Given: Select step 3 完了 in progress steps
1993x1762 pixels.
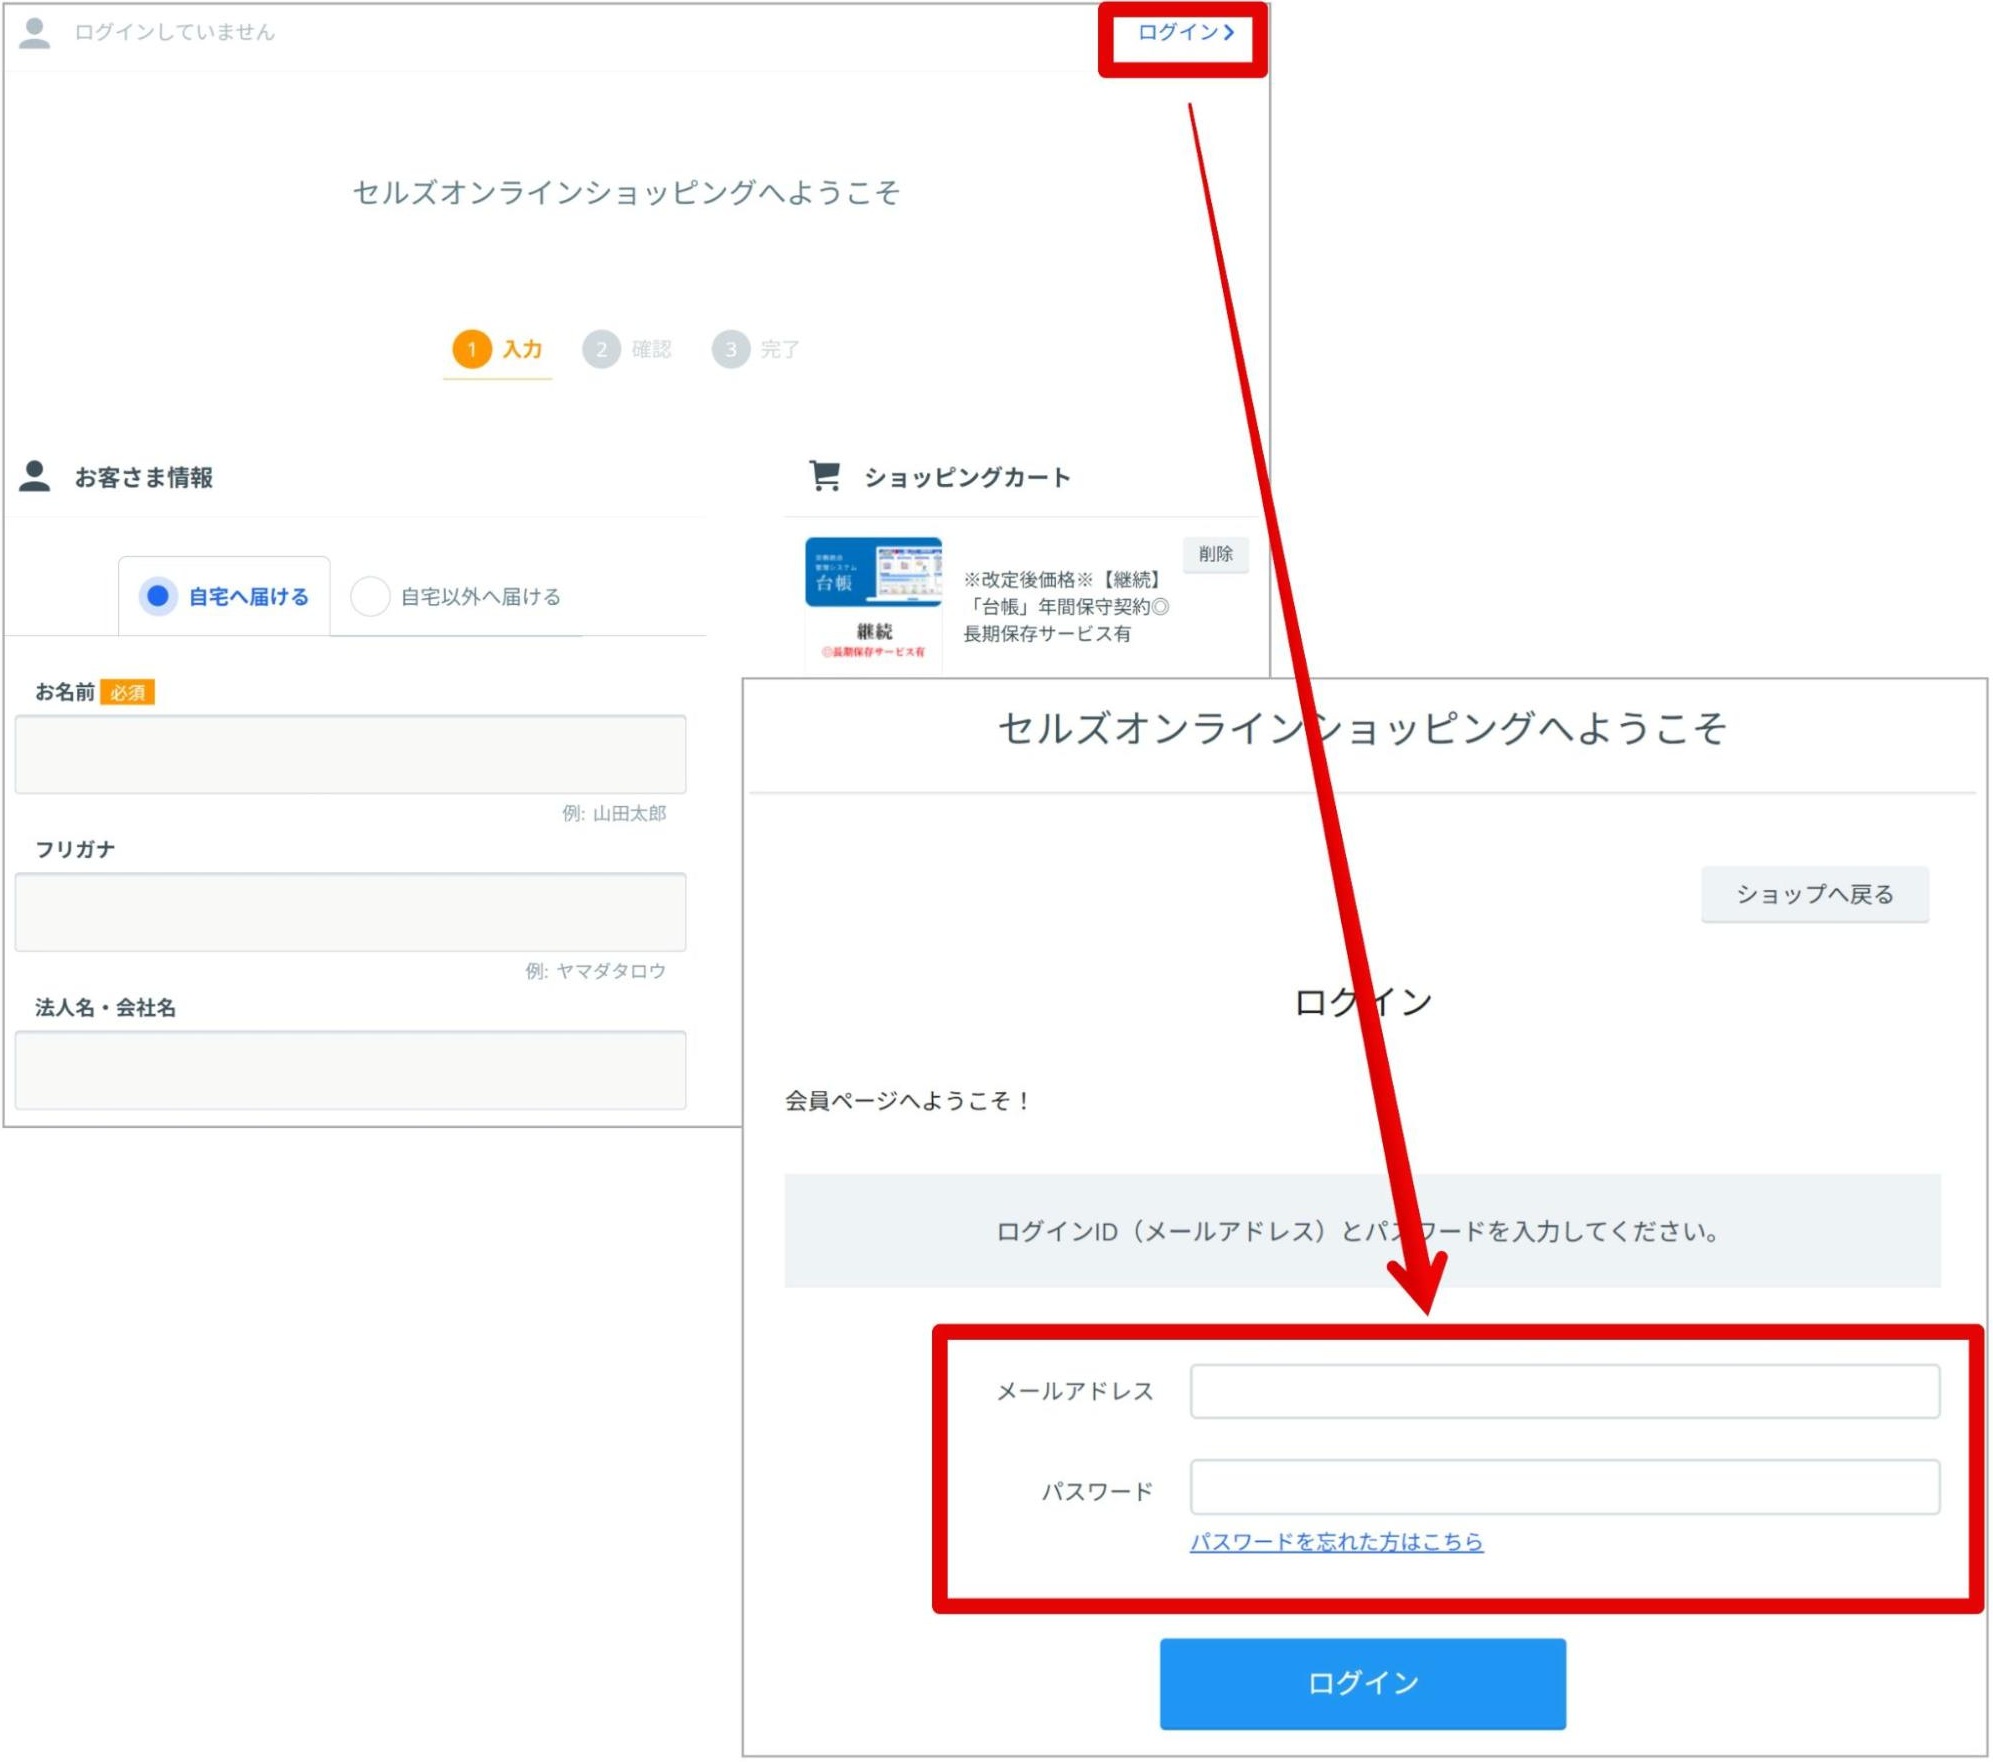Looking at the screenshot, I should coord(756,349).
